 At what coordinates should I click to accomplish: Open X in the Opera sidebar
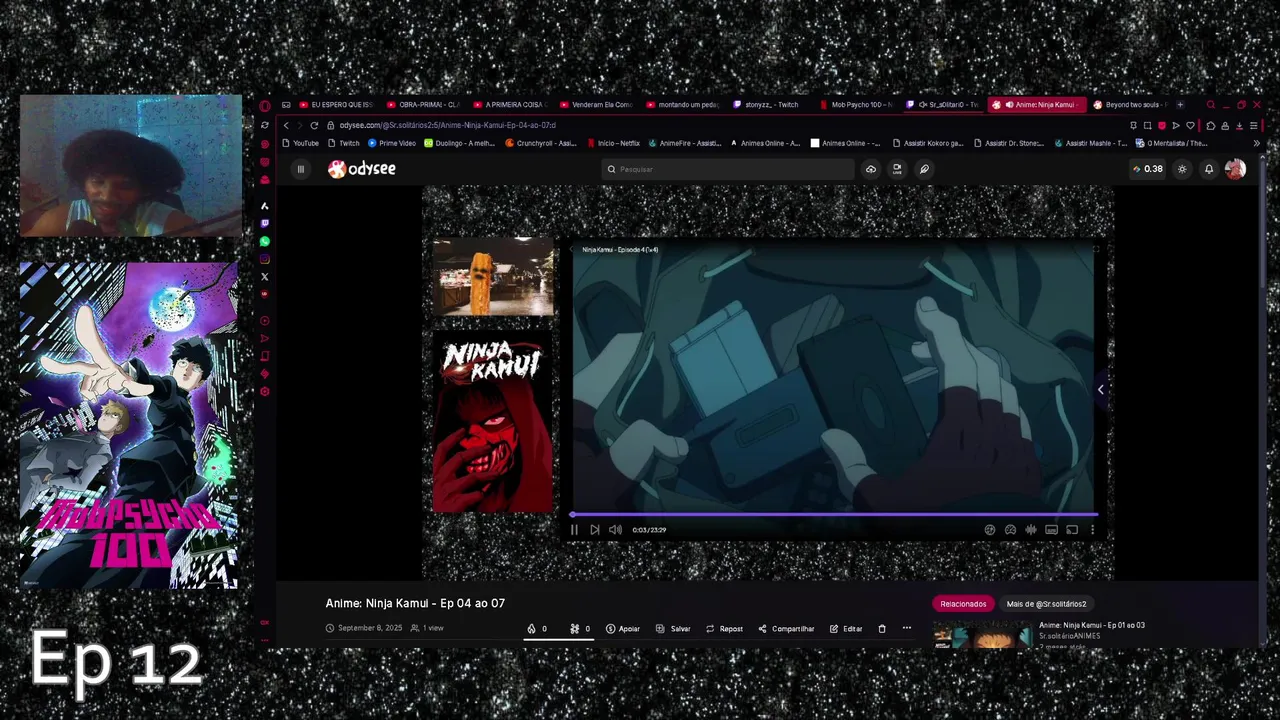point(265,277)
